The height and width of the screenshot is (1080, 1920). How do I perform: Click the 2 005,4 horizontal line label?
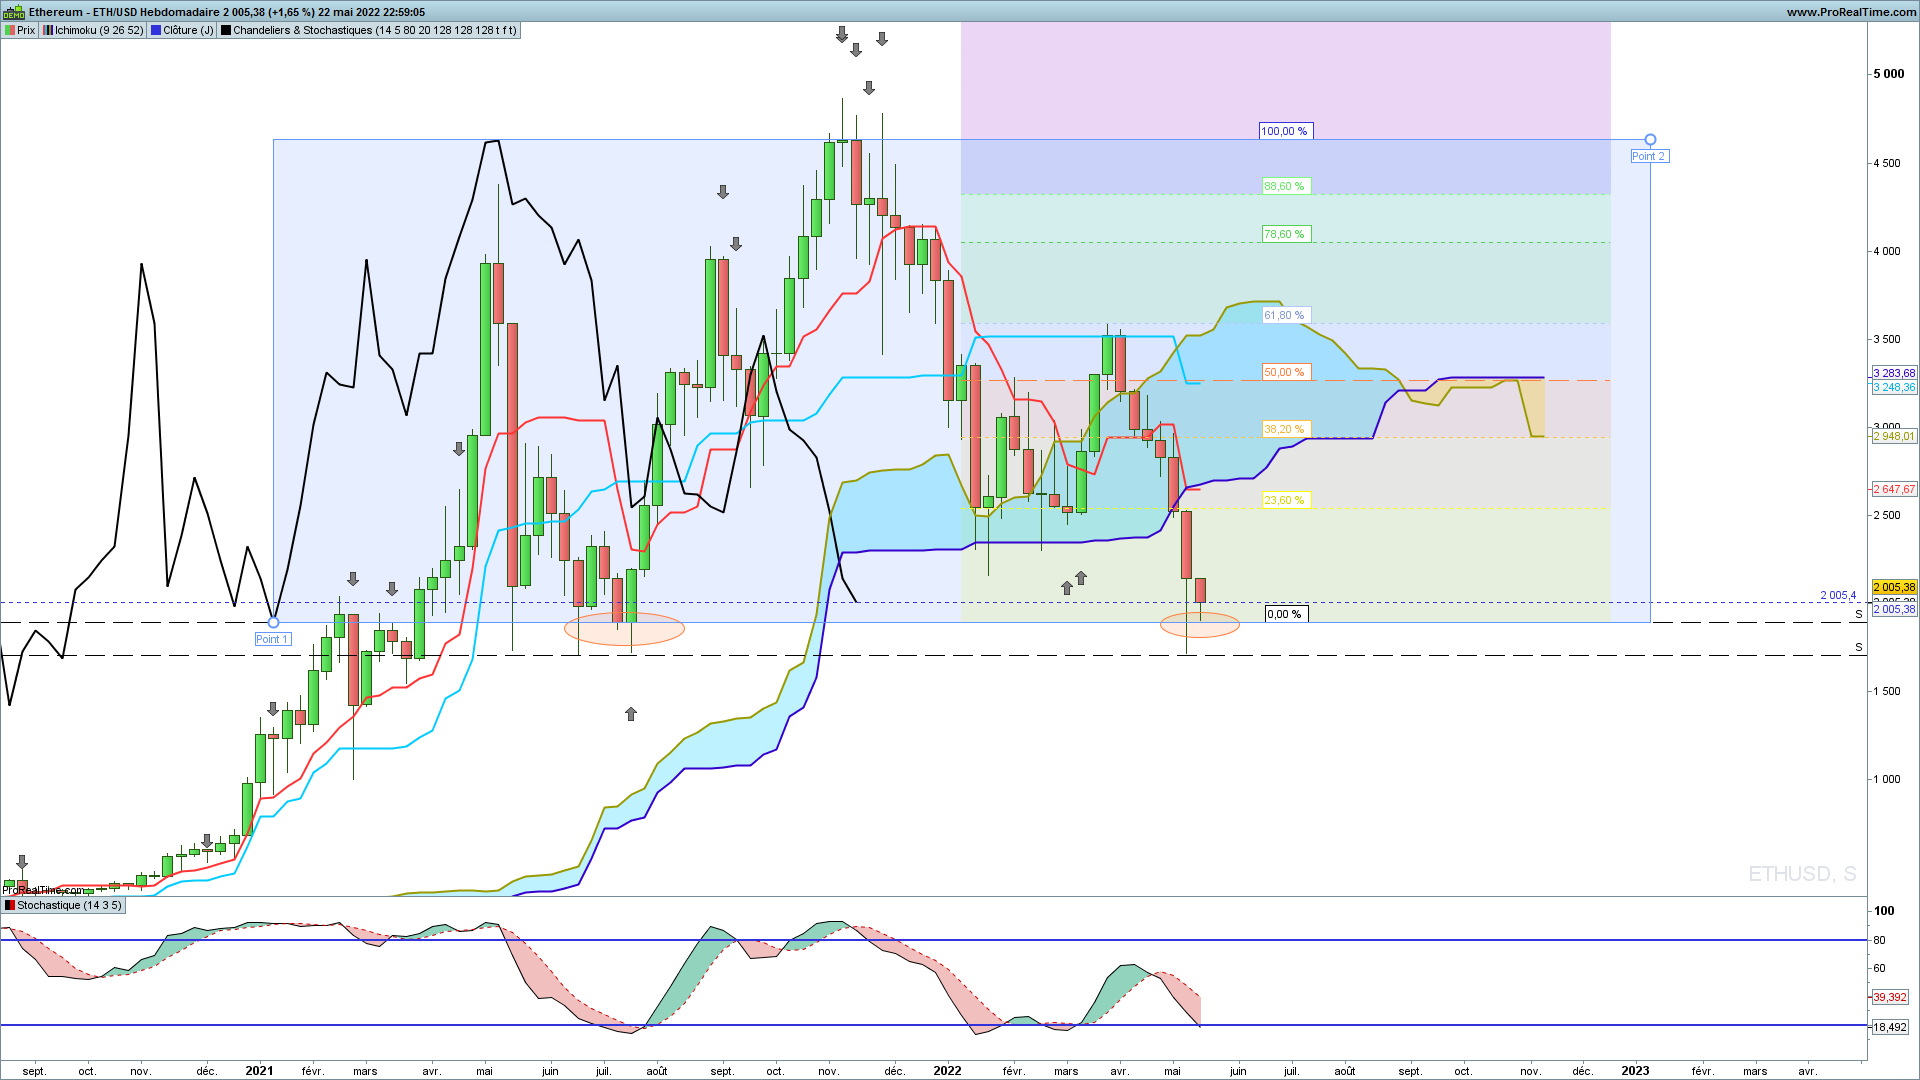1838,595
